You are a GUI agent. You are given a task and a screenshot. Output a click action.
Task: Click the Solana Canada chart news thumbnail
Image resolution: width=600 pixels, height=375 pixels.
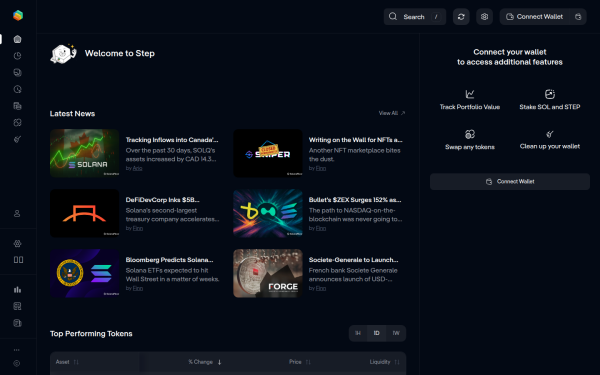pyautogui.click(x=85, y=153)
